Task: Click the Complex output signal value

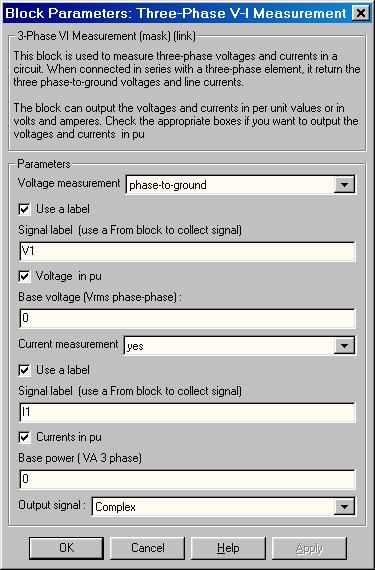Action: 116,507
